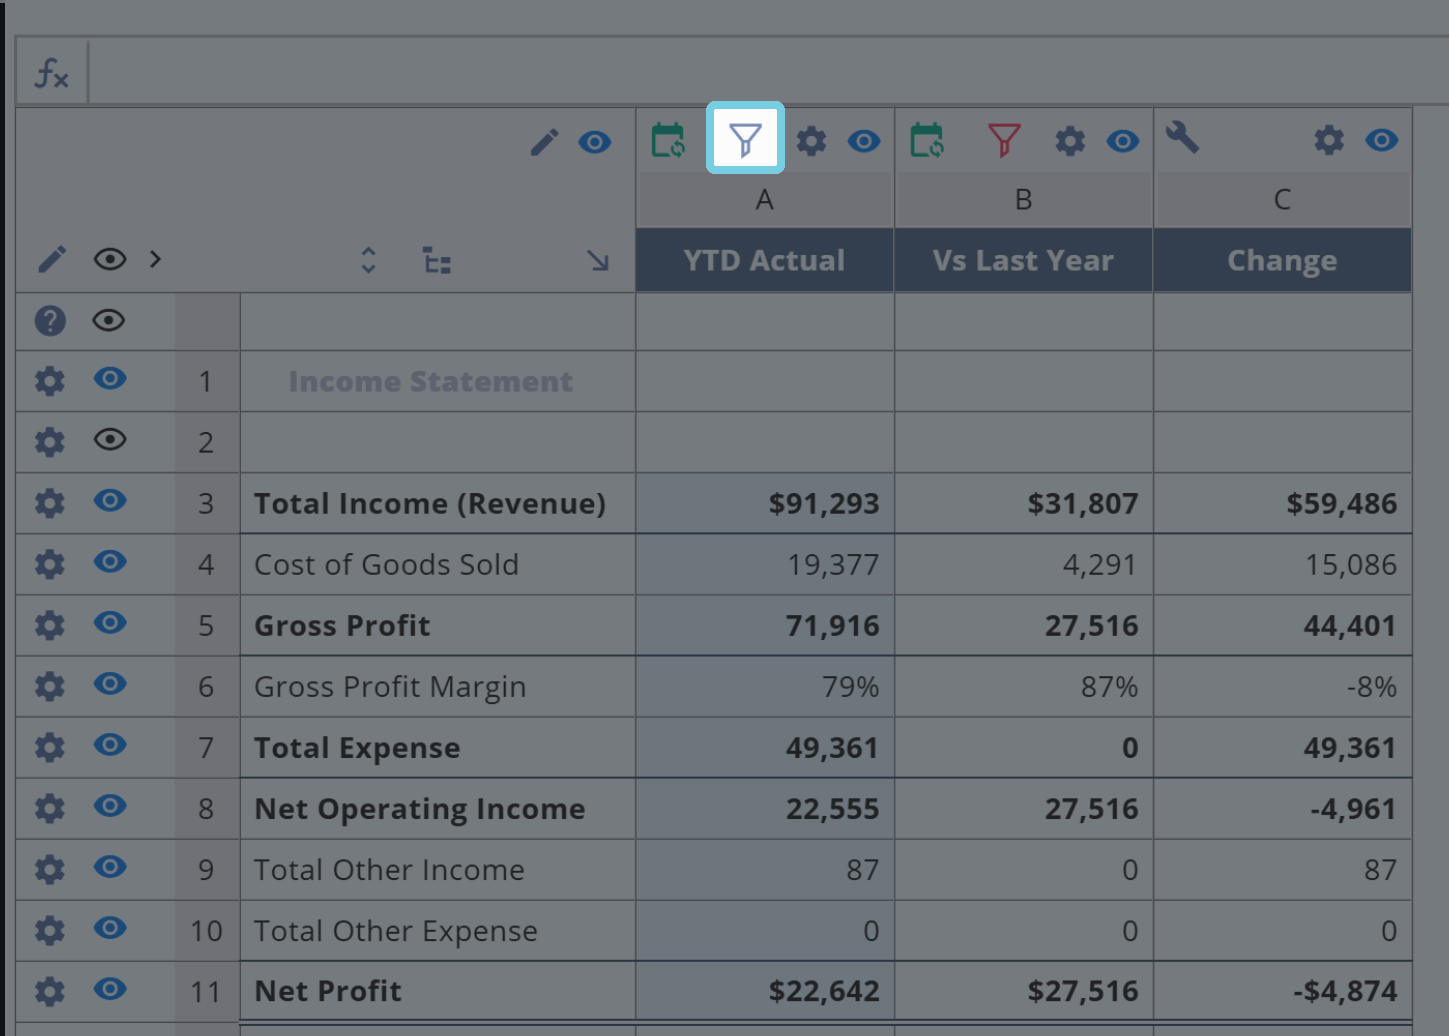Toggle visibility eye for Net Profit row
This screenshot has width=1449, height=1036.
(x=110, y=989)
